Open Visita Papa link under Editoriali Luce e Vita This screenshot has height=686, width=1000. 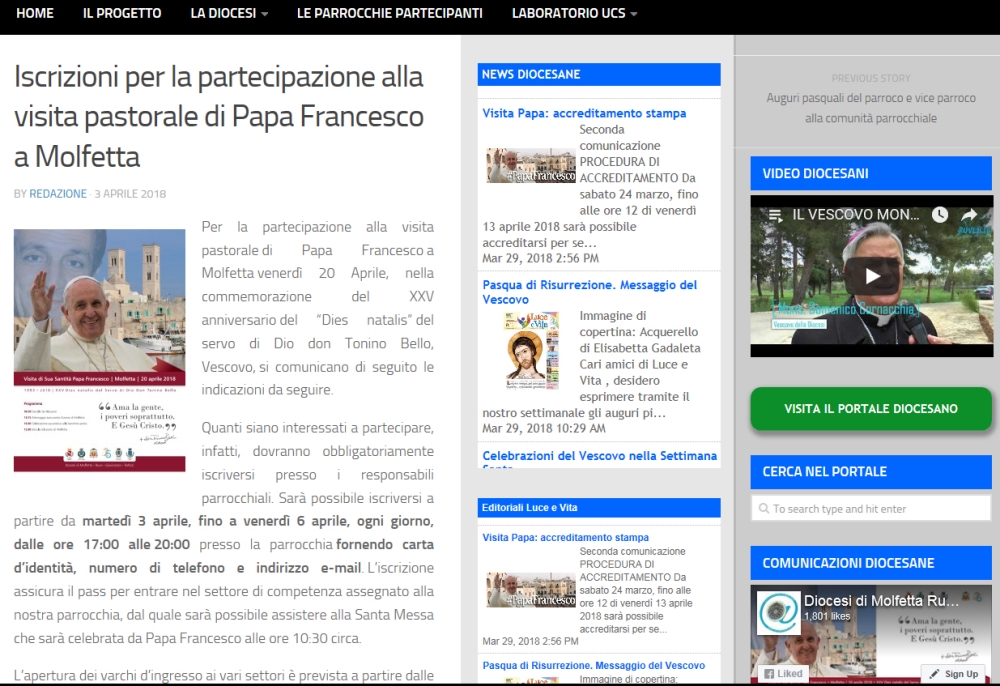tap(566, 537)
